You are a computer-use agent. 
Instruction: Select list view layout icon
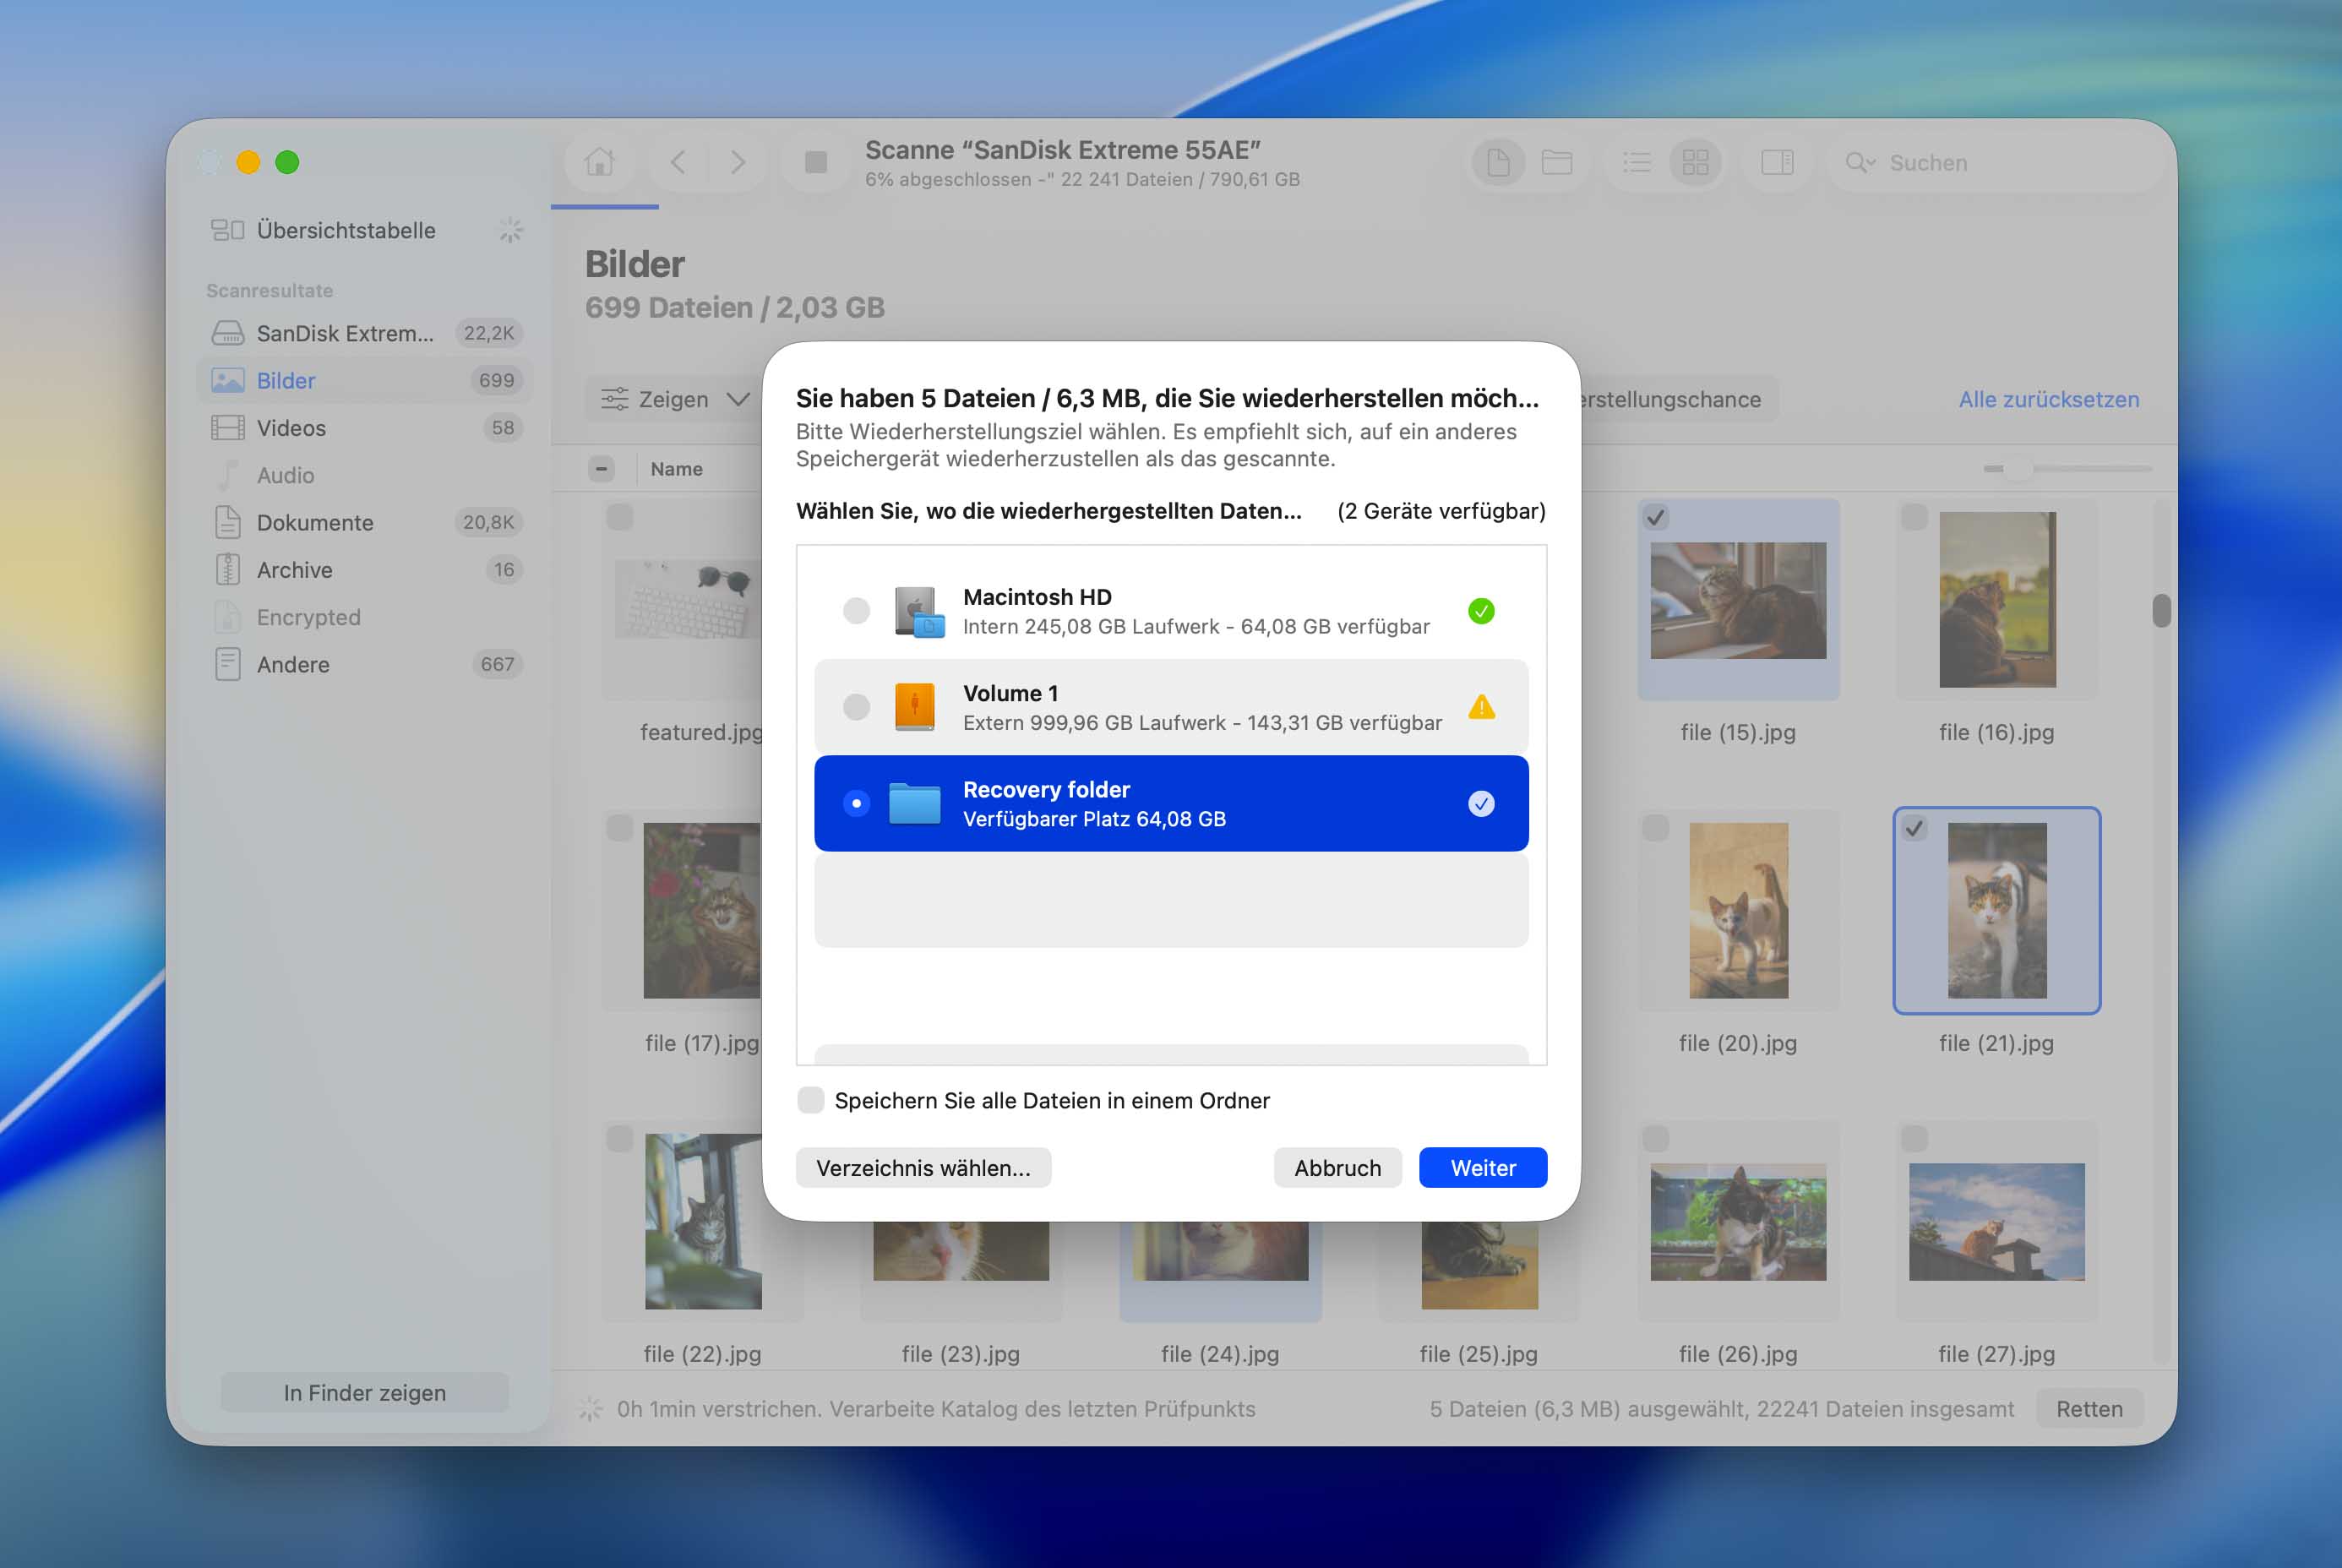click(1637, 162)
